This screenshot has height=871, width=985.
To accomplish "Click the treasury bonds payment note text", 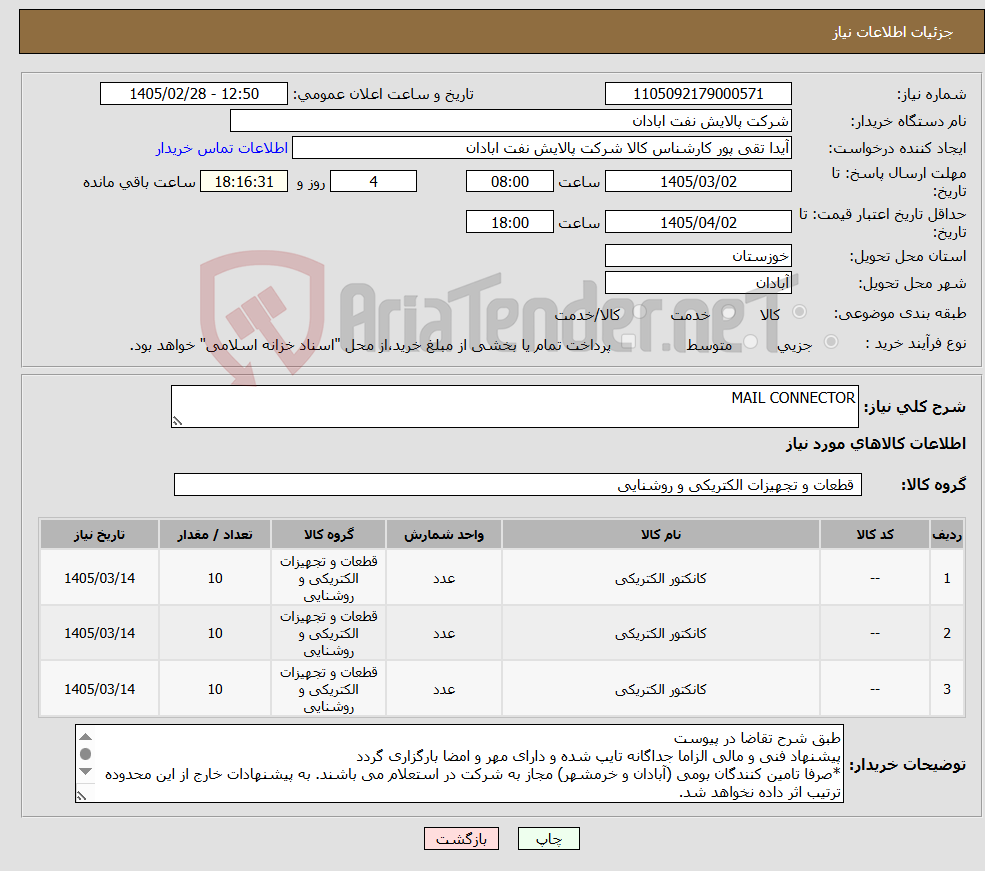I will [x=370, y=345].
